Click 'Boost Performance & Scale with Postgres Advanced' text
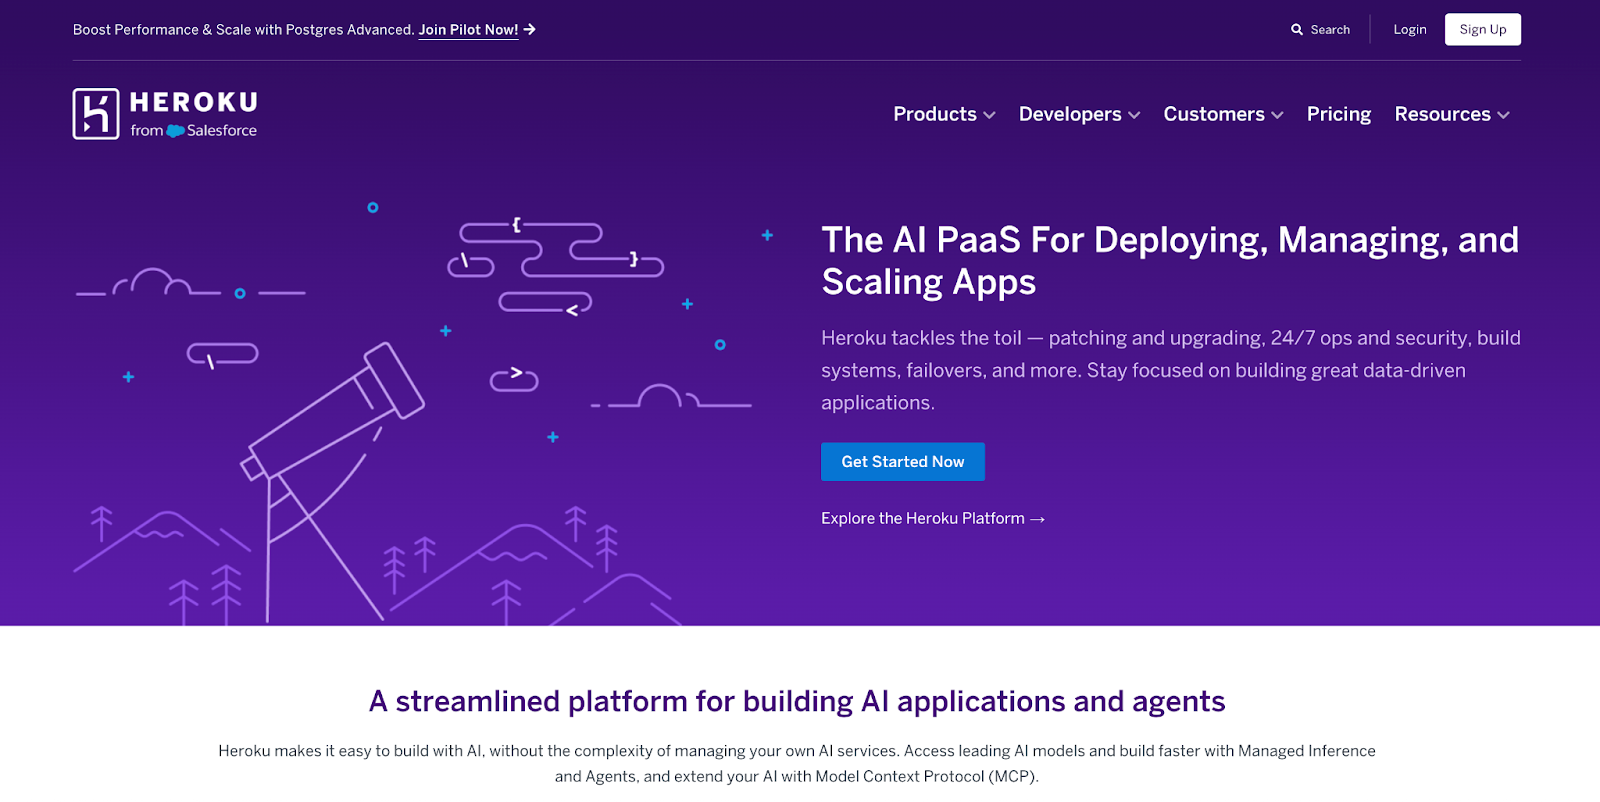The height and width of the screenshot is (802, 1600). [243, 30]
